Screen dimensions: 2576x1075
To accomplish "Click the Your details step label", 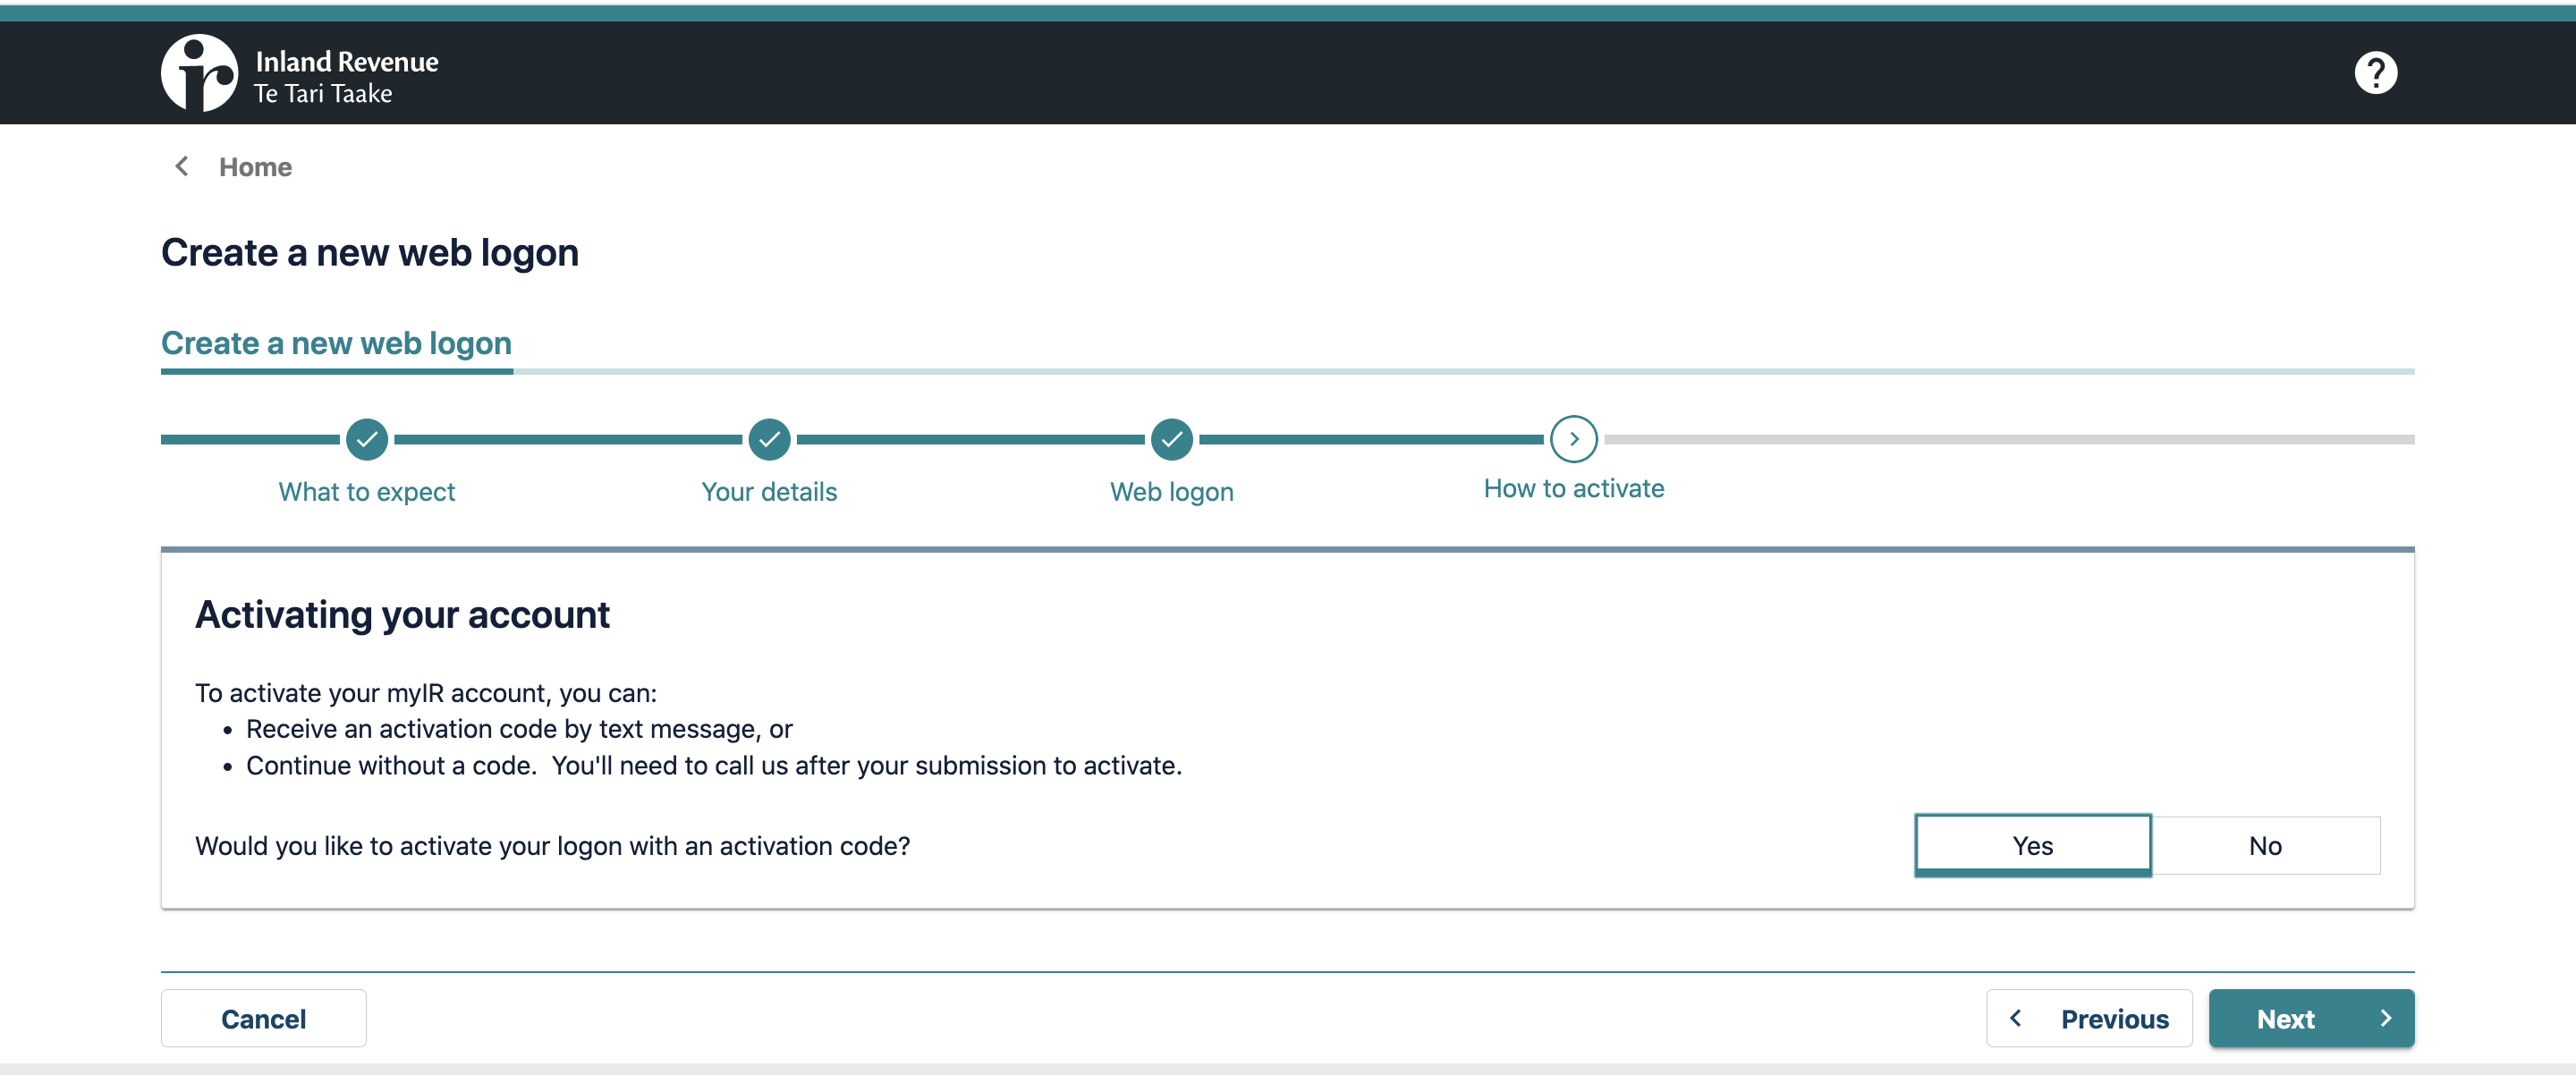I will point(769,492).
